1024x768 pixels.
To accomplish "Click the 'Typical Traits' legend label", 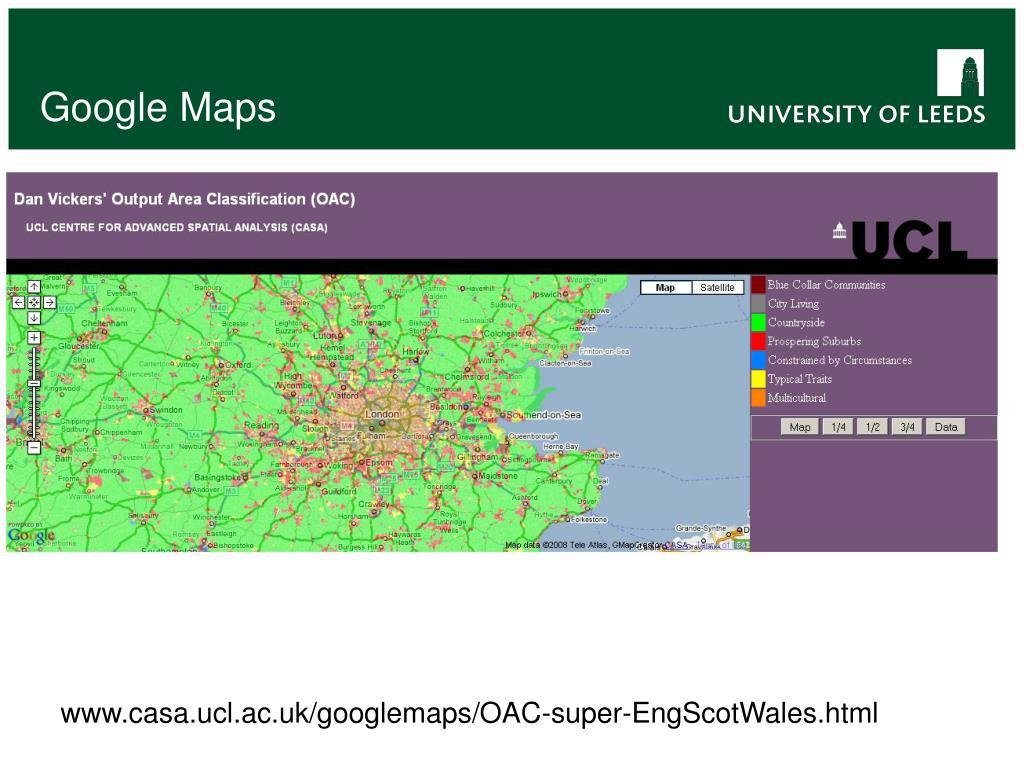I will 799,379.
